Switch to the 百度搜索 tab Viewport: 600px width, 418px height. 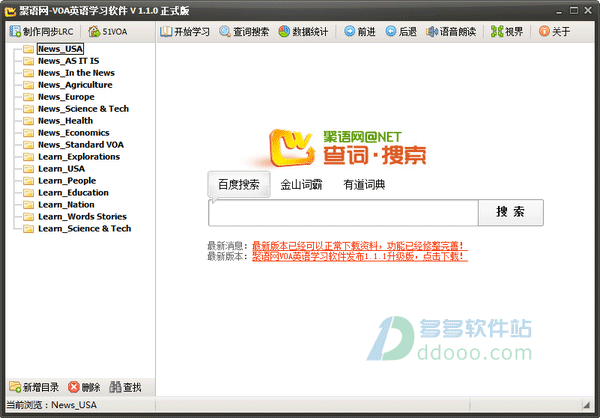coord(239,185)
